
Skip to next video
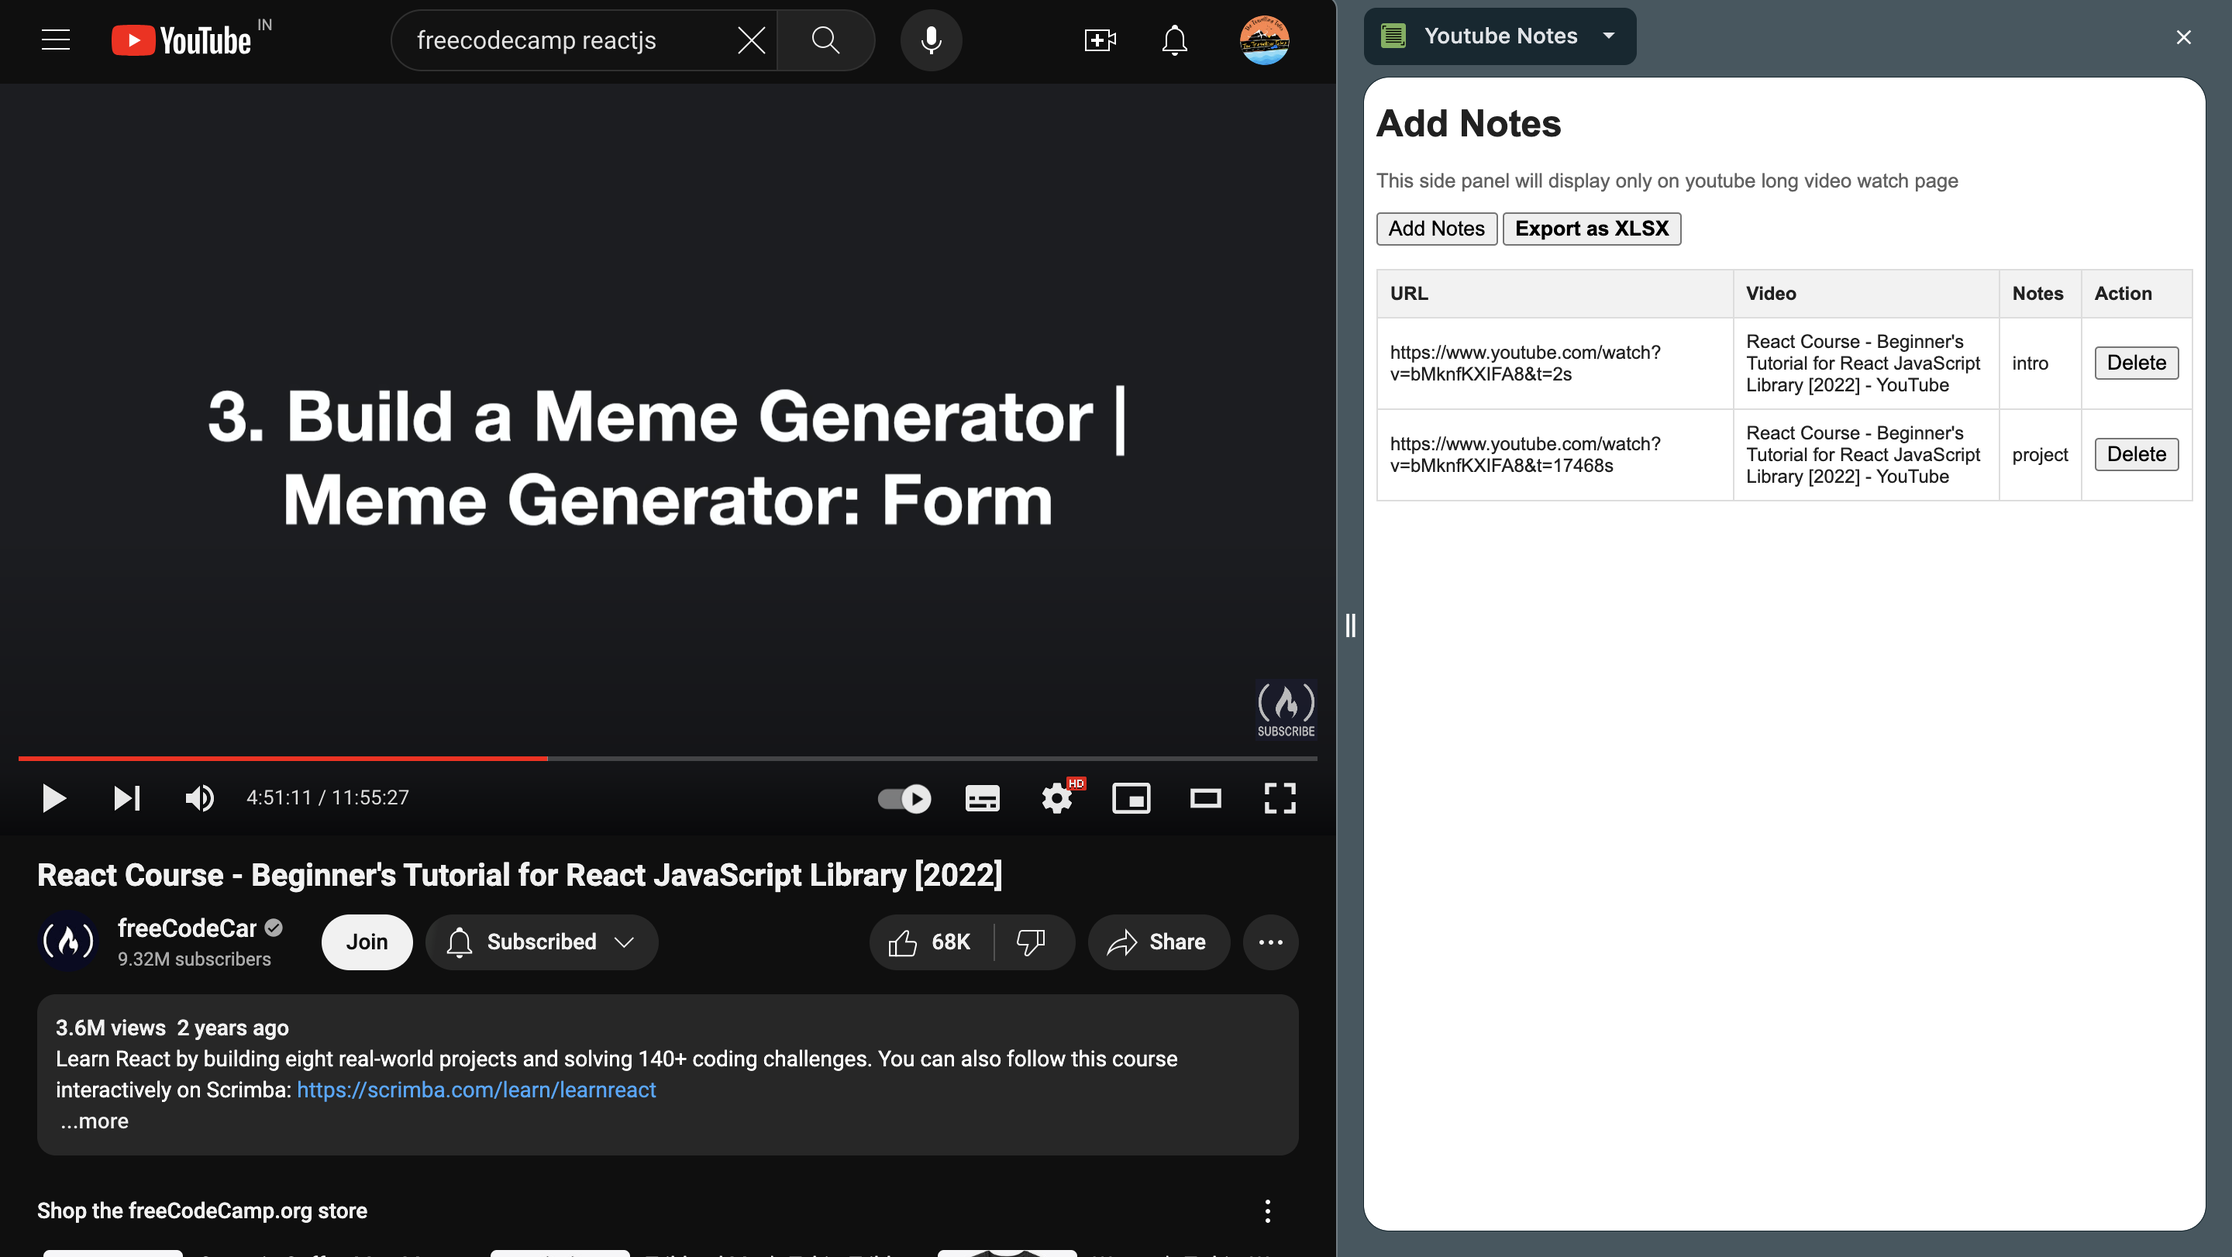coord(127,798)
